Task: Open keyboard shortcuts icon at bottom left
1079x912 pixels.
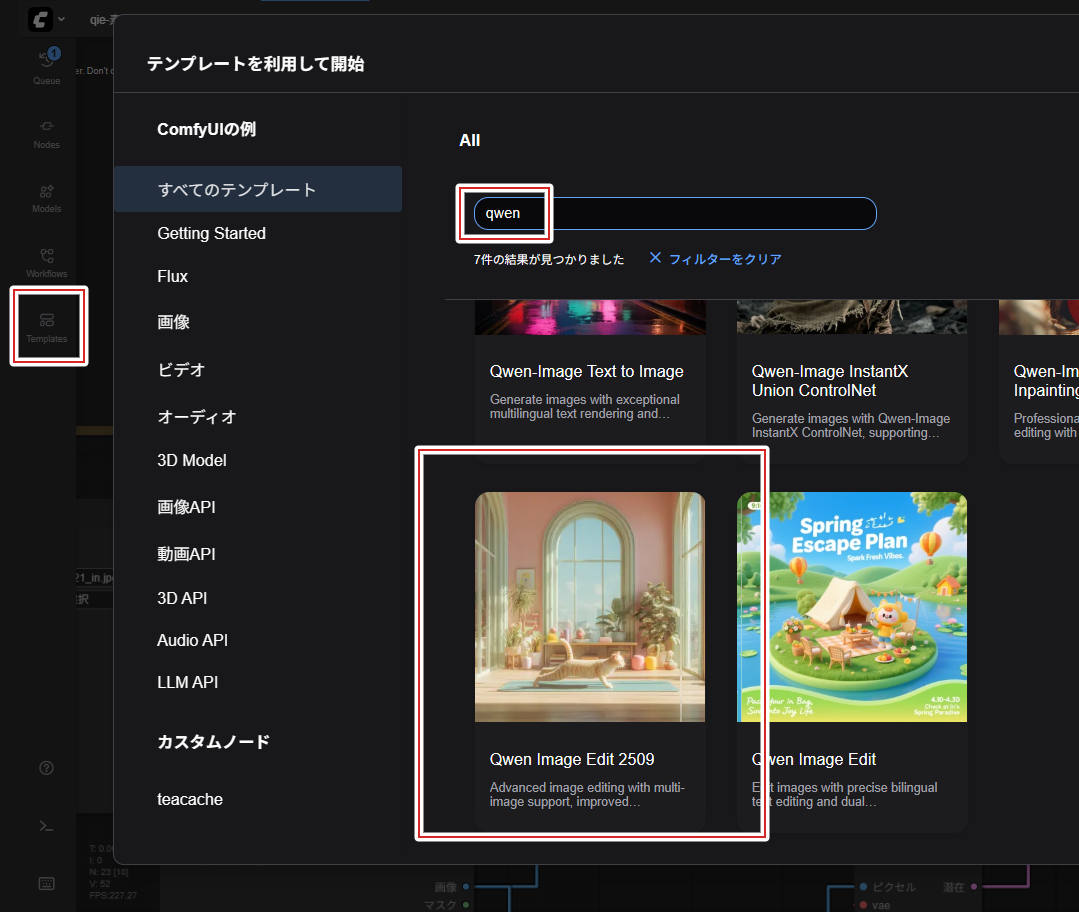Action: coord(47,883)
